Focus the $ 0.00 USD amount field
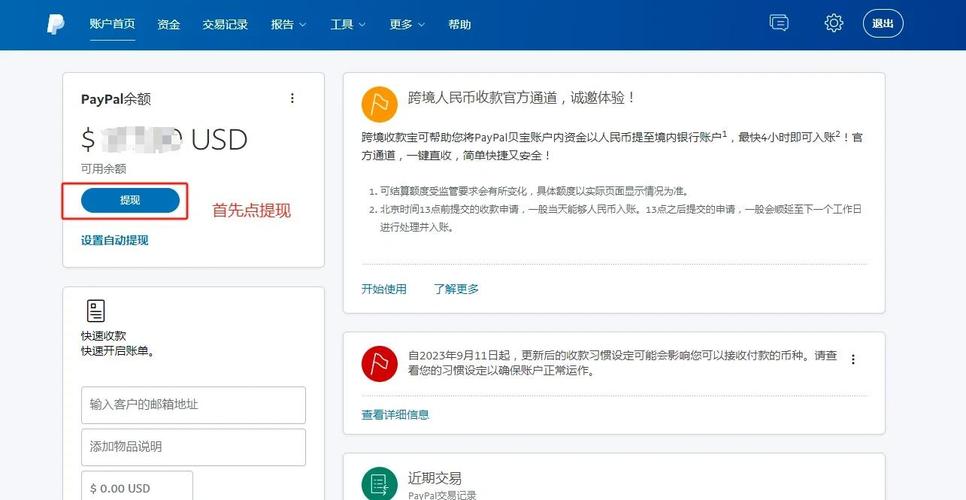 click(137, 486)
